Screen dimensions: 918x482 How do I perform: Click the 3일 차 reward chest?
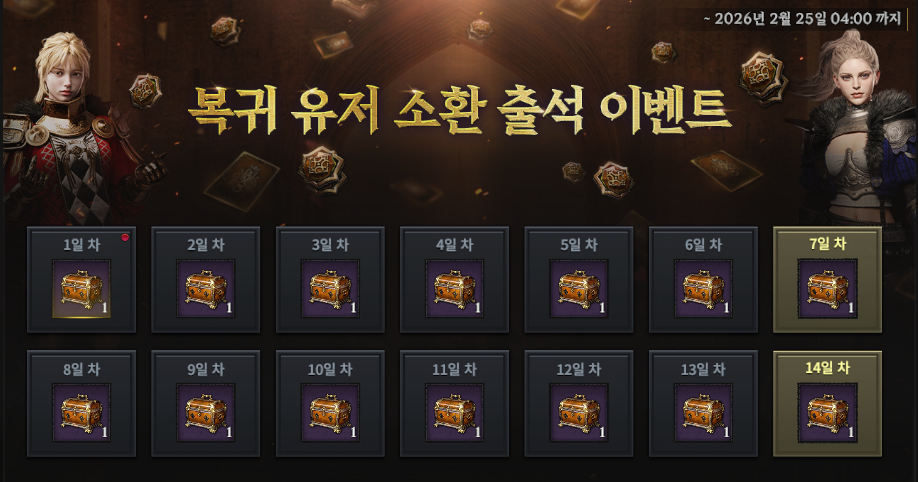pos(330,289)
